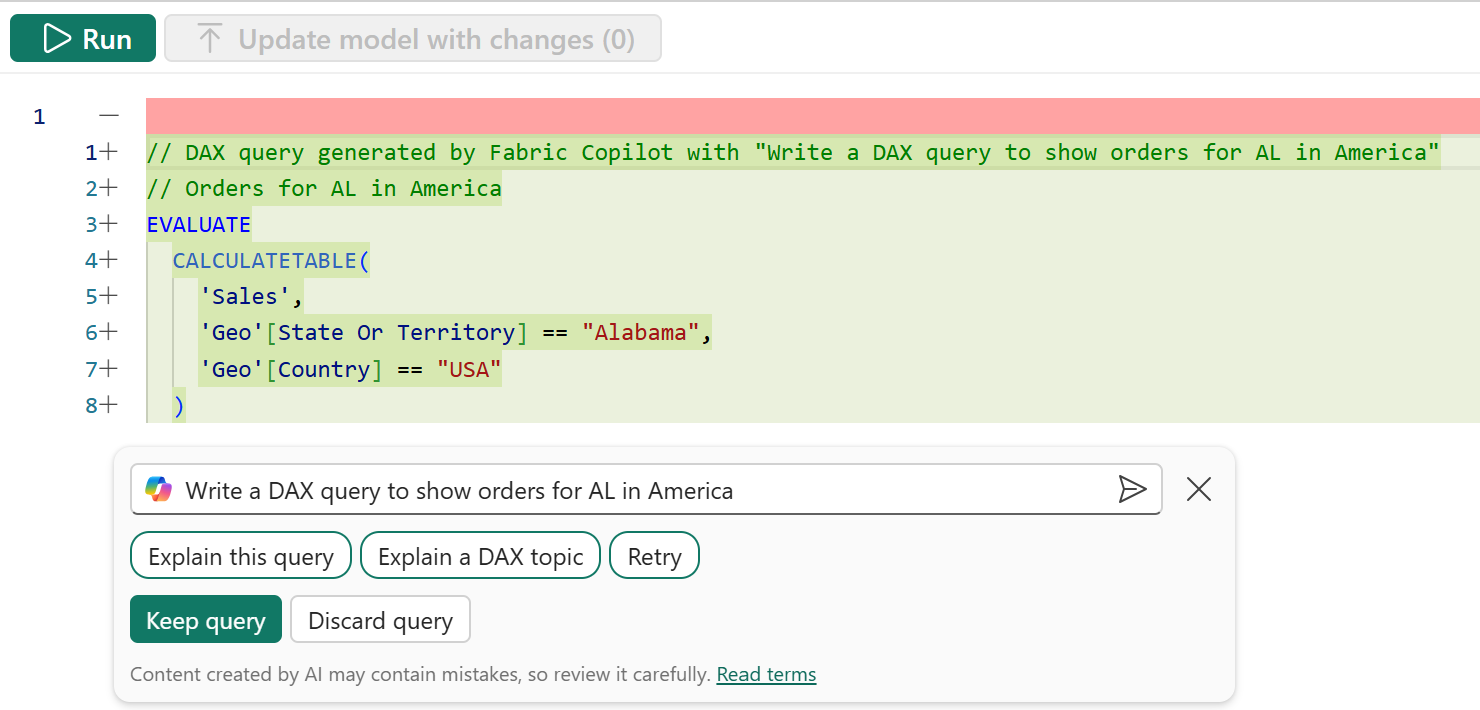Click Update model with changes button
This screenshot has height=710, width=1480.
(x=413, y=39)
